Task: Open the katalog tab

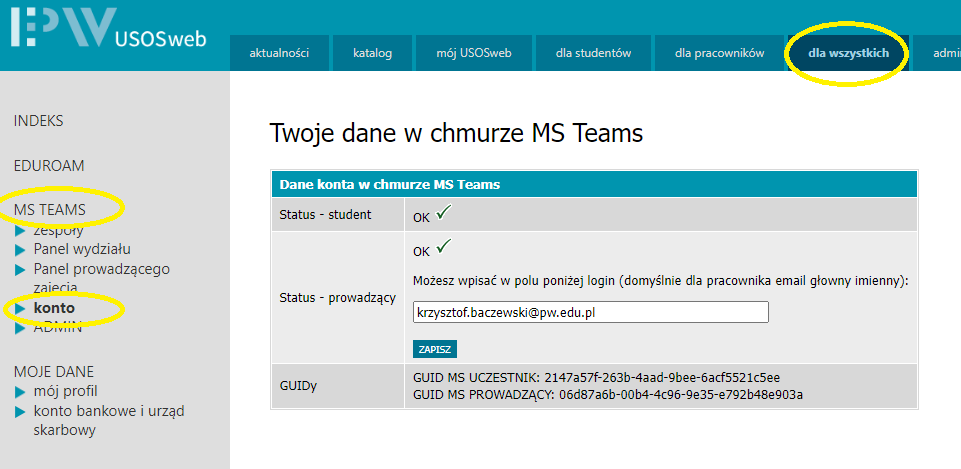Action: pyautogui.click(x=373, y=53)
